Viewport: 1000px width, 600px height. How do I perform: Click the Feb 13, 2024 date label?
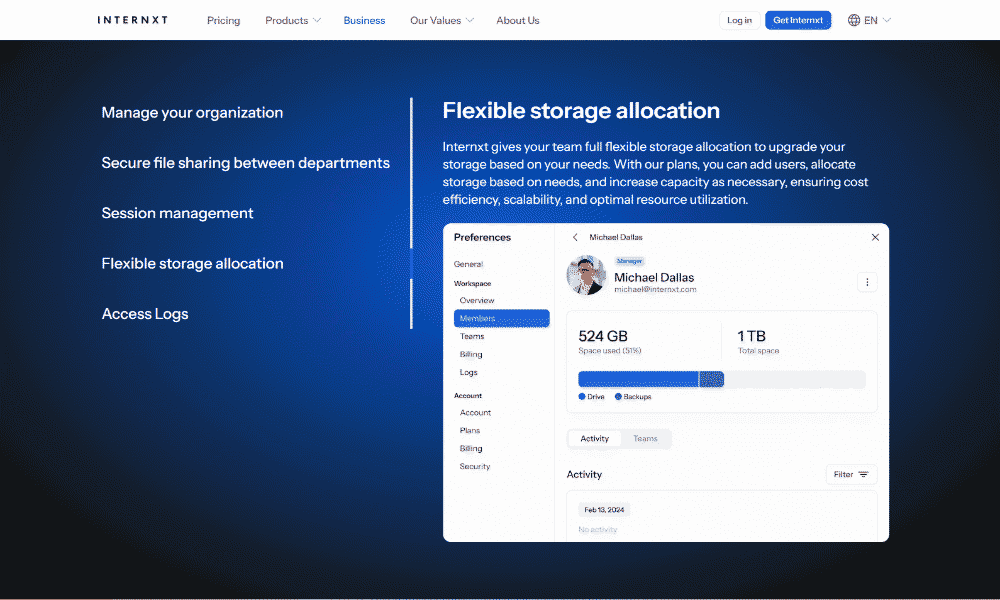(x=604, y=509)
